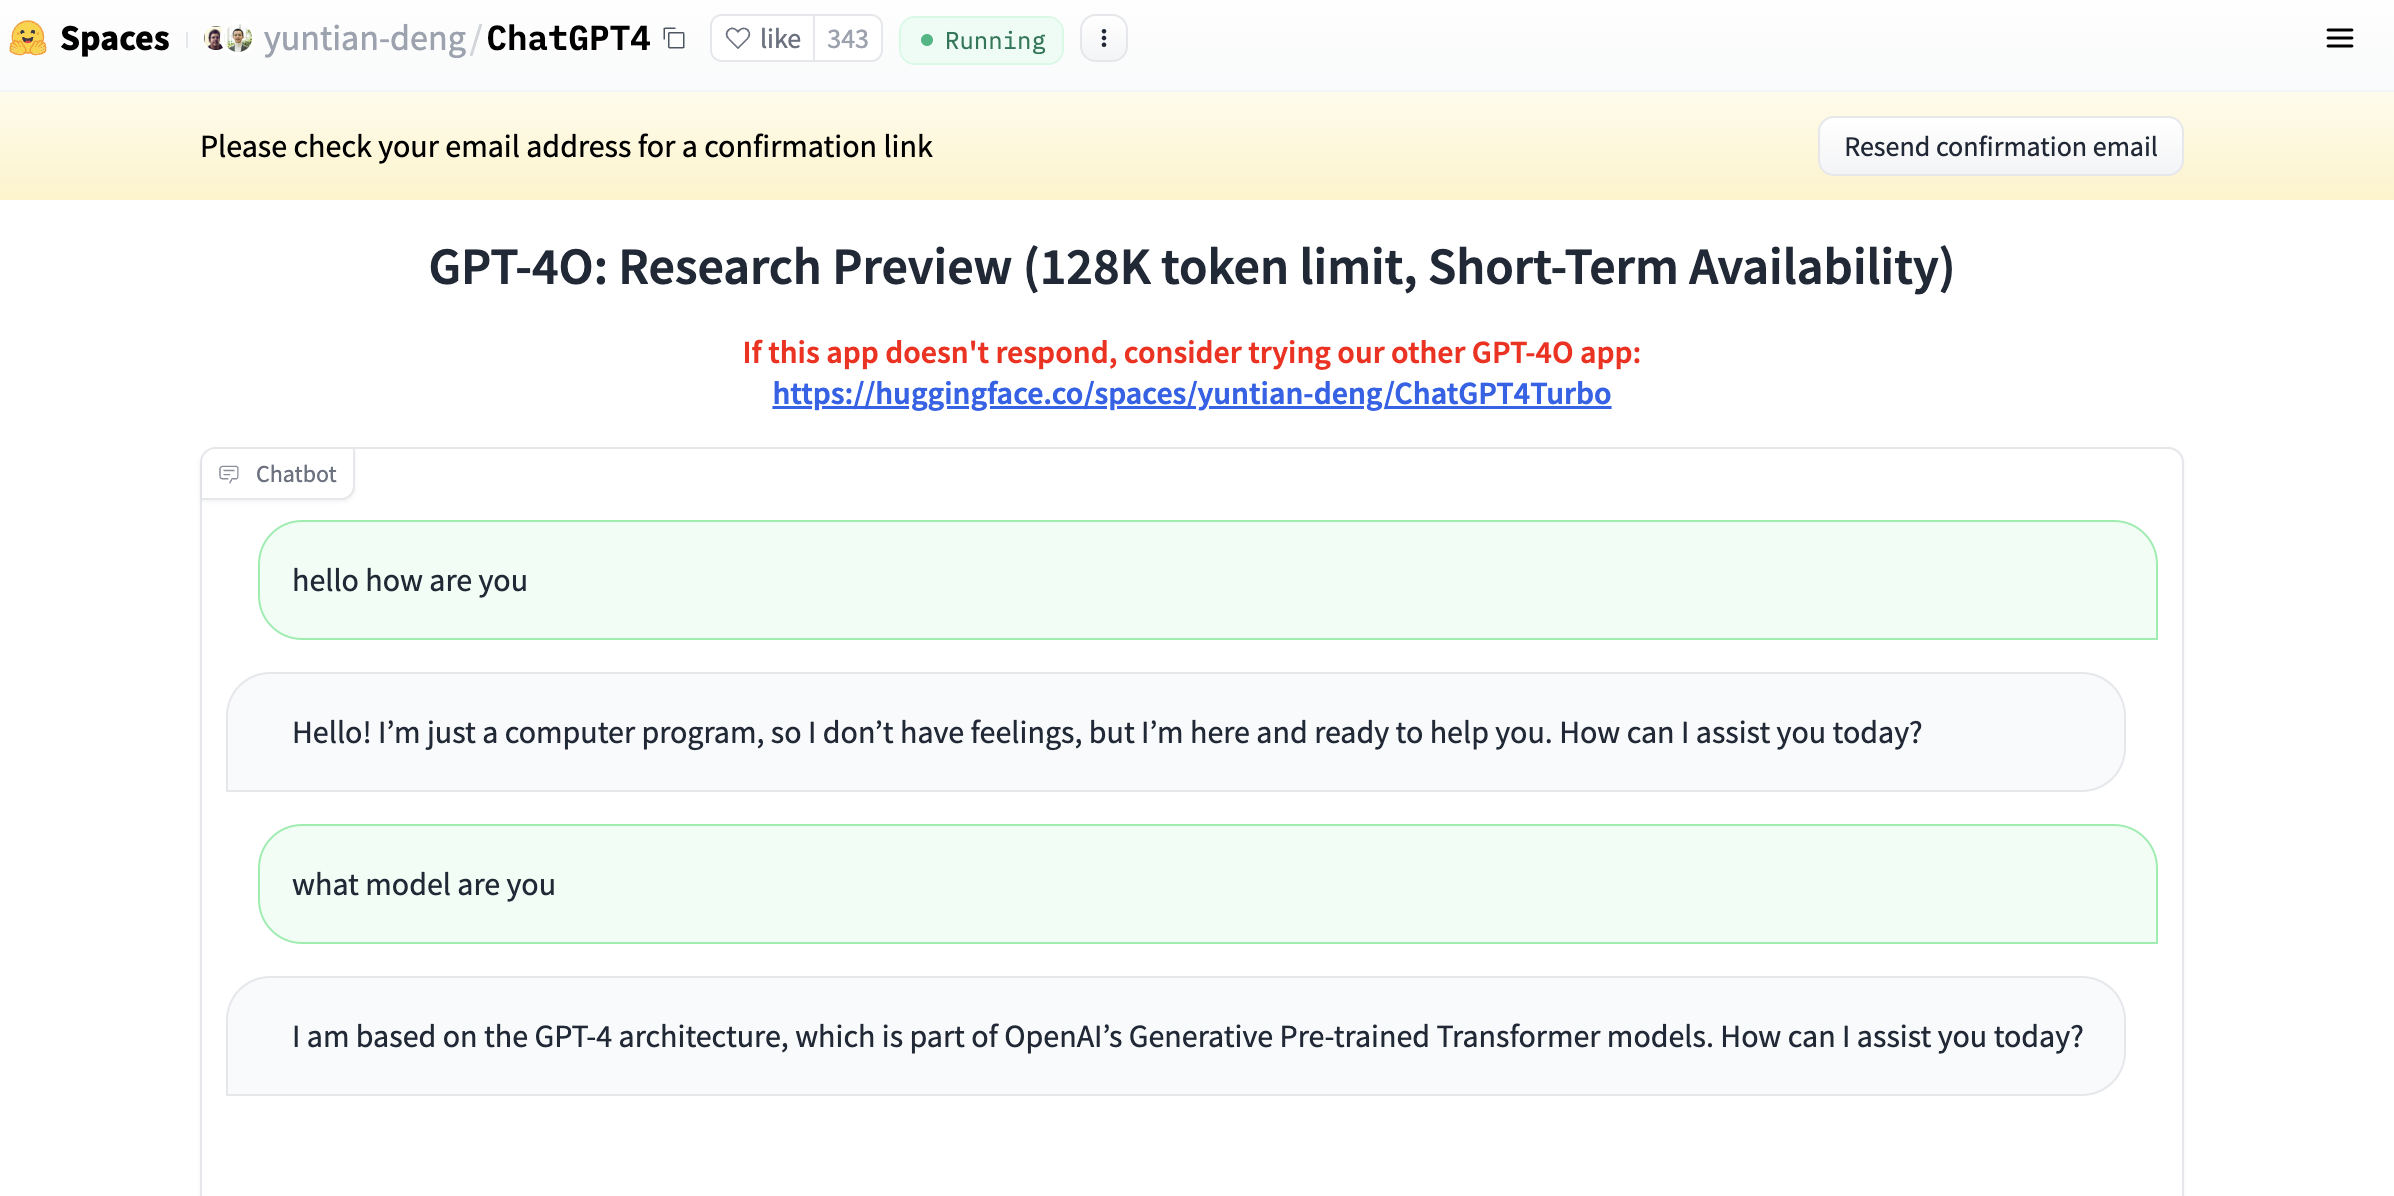Click the Chatbot tab label
Image resolution: width=2394 pixels, height=1196 pixels.
pos(296,474)
